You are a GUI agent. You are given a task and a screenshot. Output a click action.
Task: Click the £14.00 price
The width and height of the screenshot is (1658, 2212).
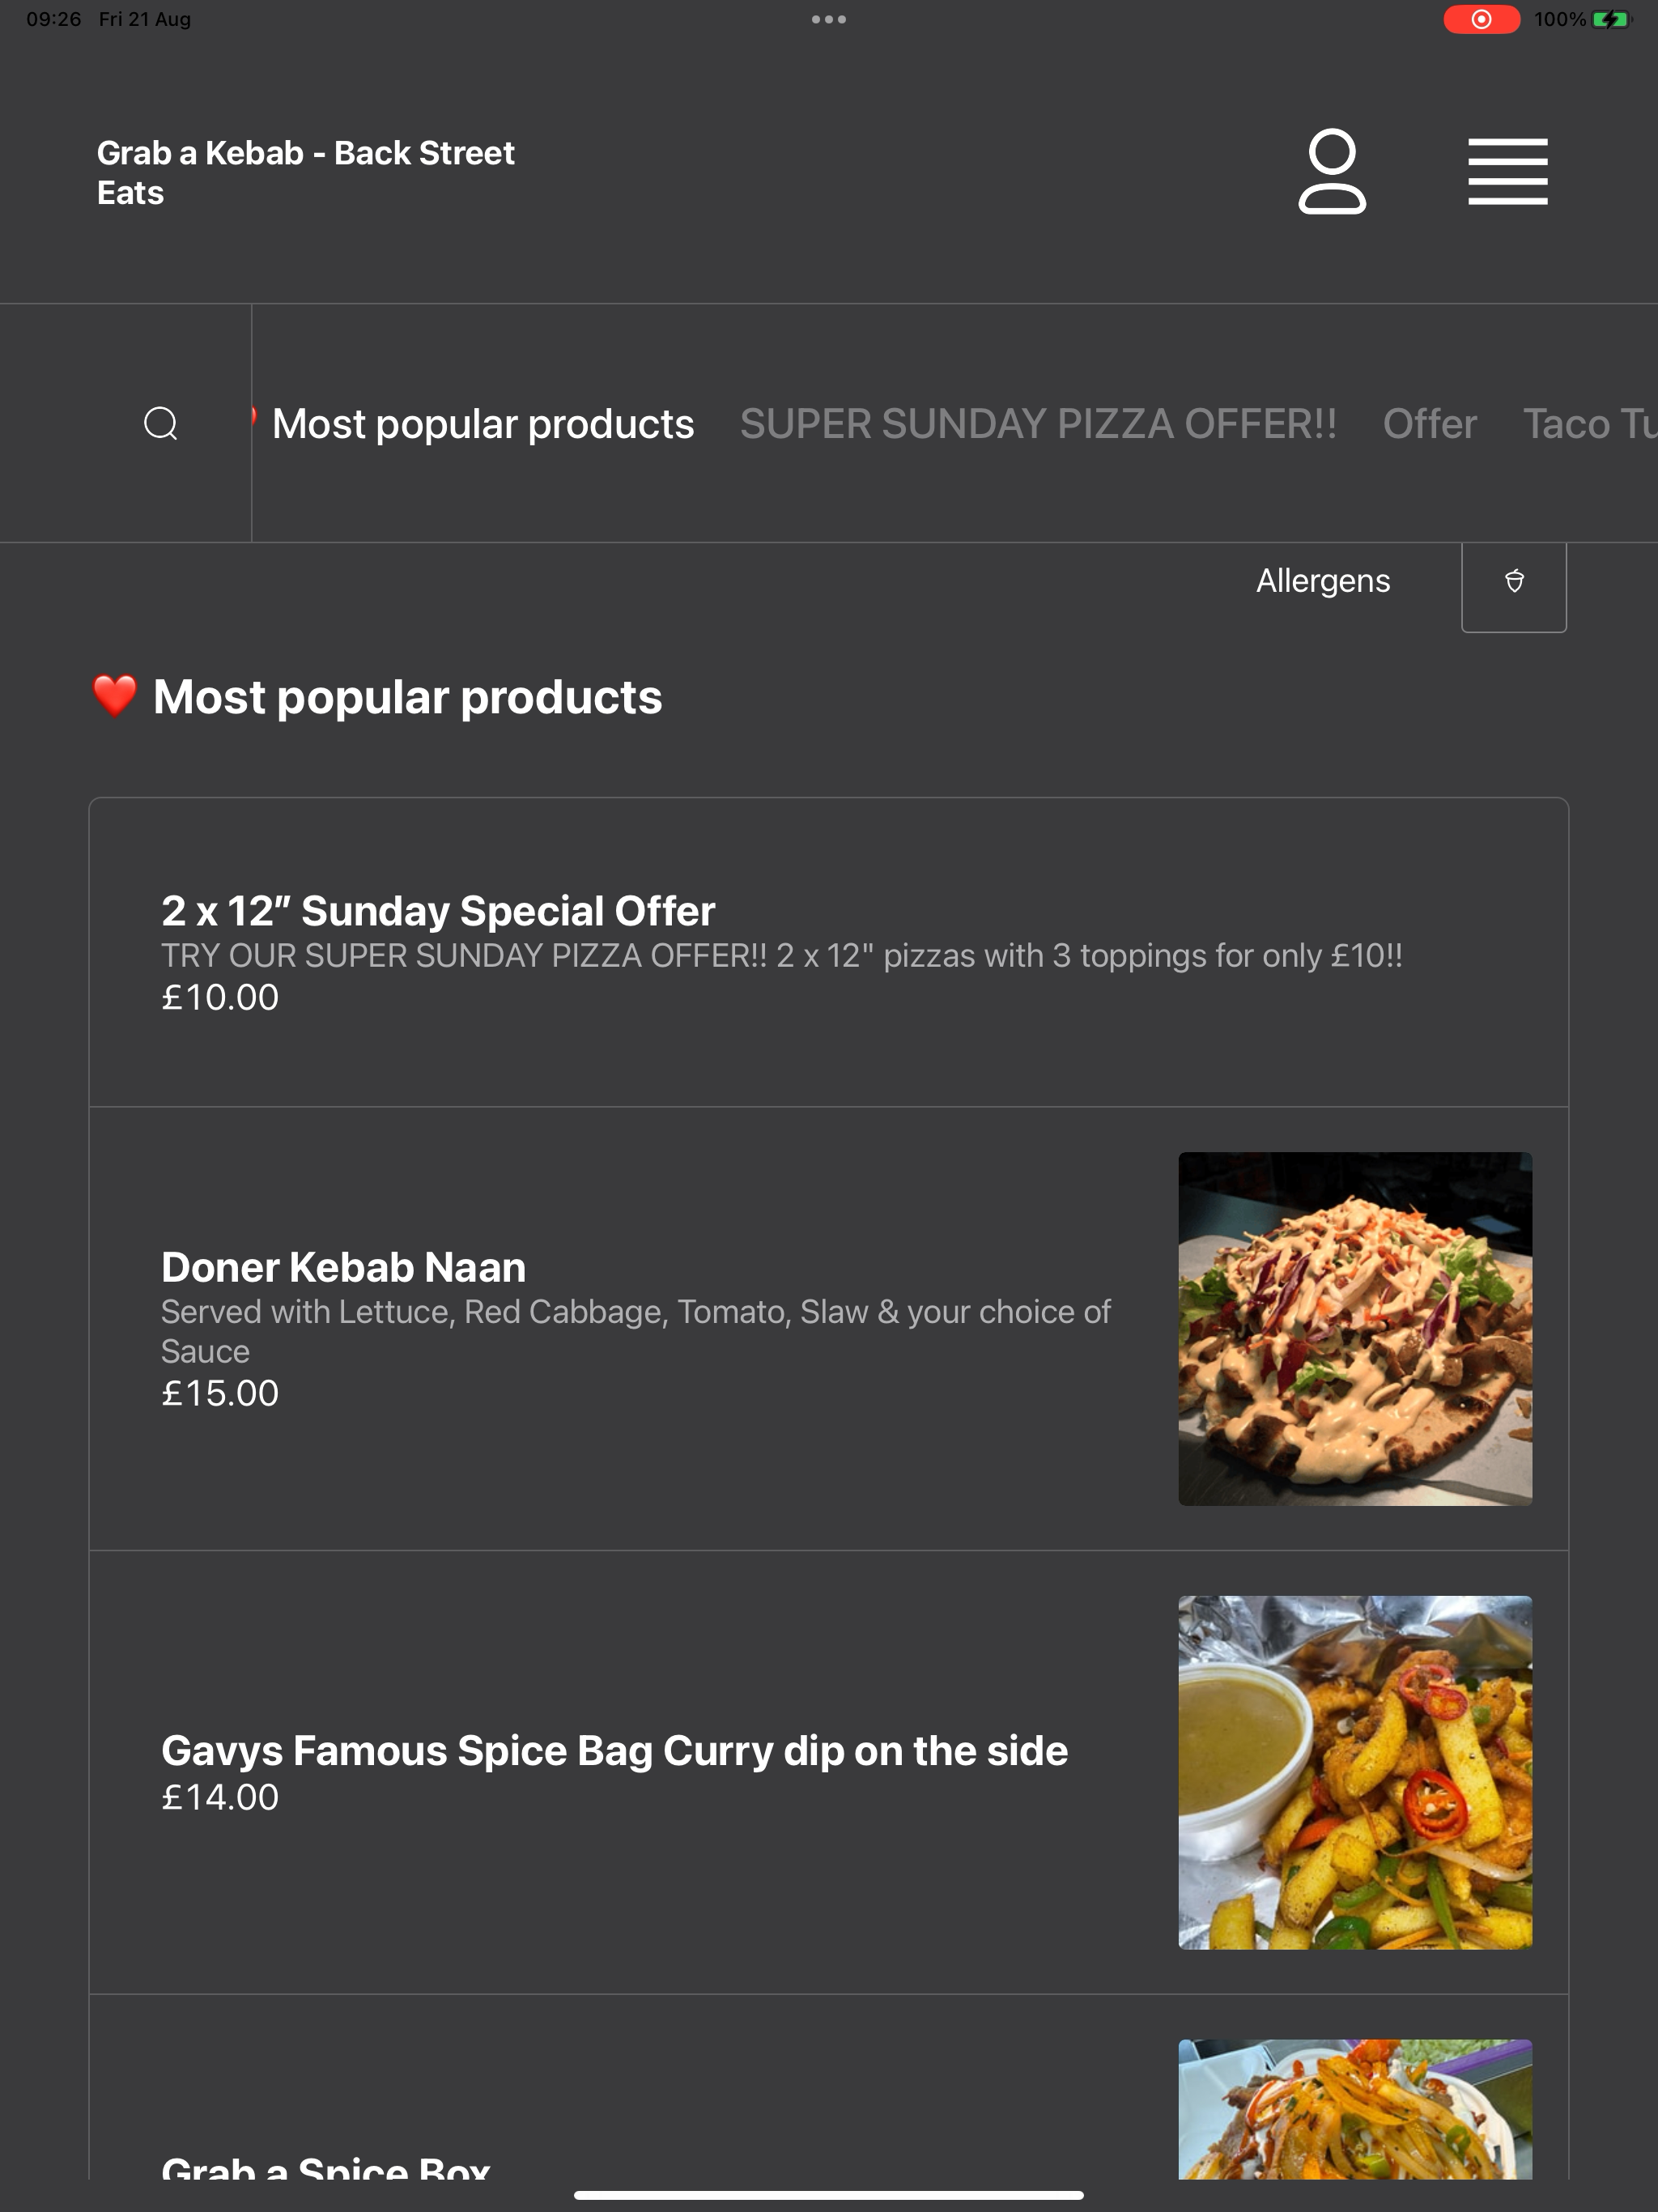coord(220,1797)
